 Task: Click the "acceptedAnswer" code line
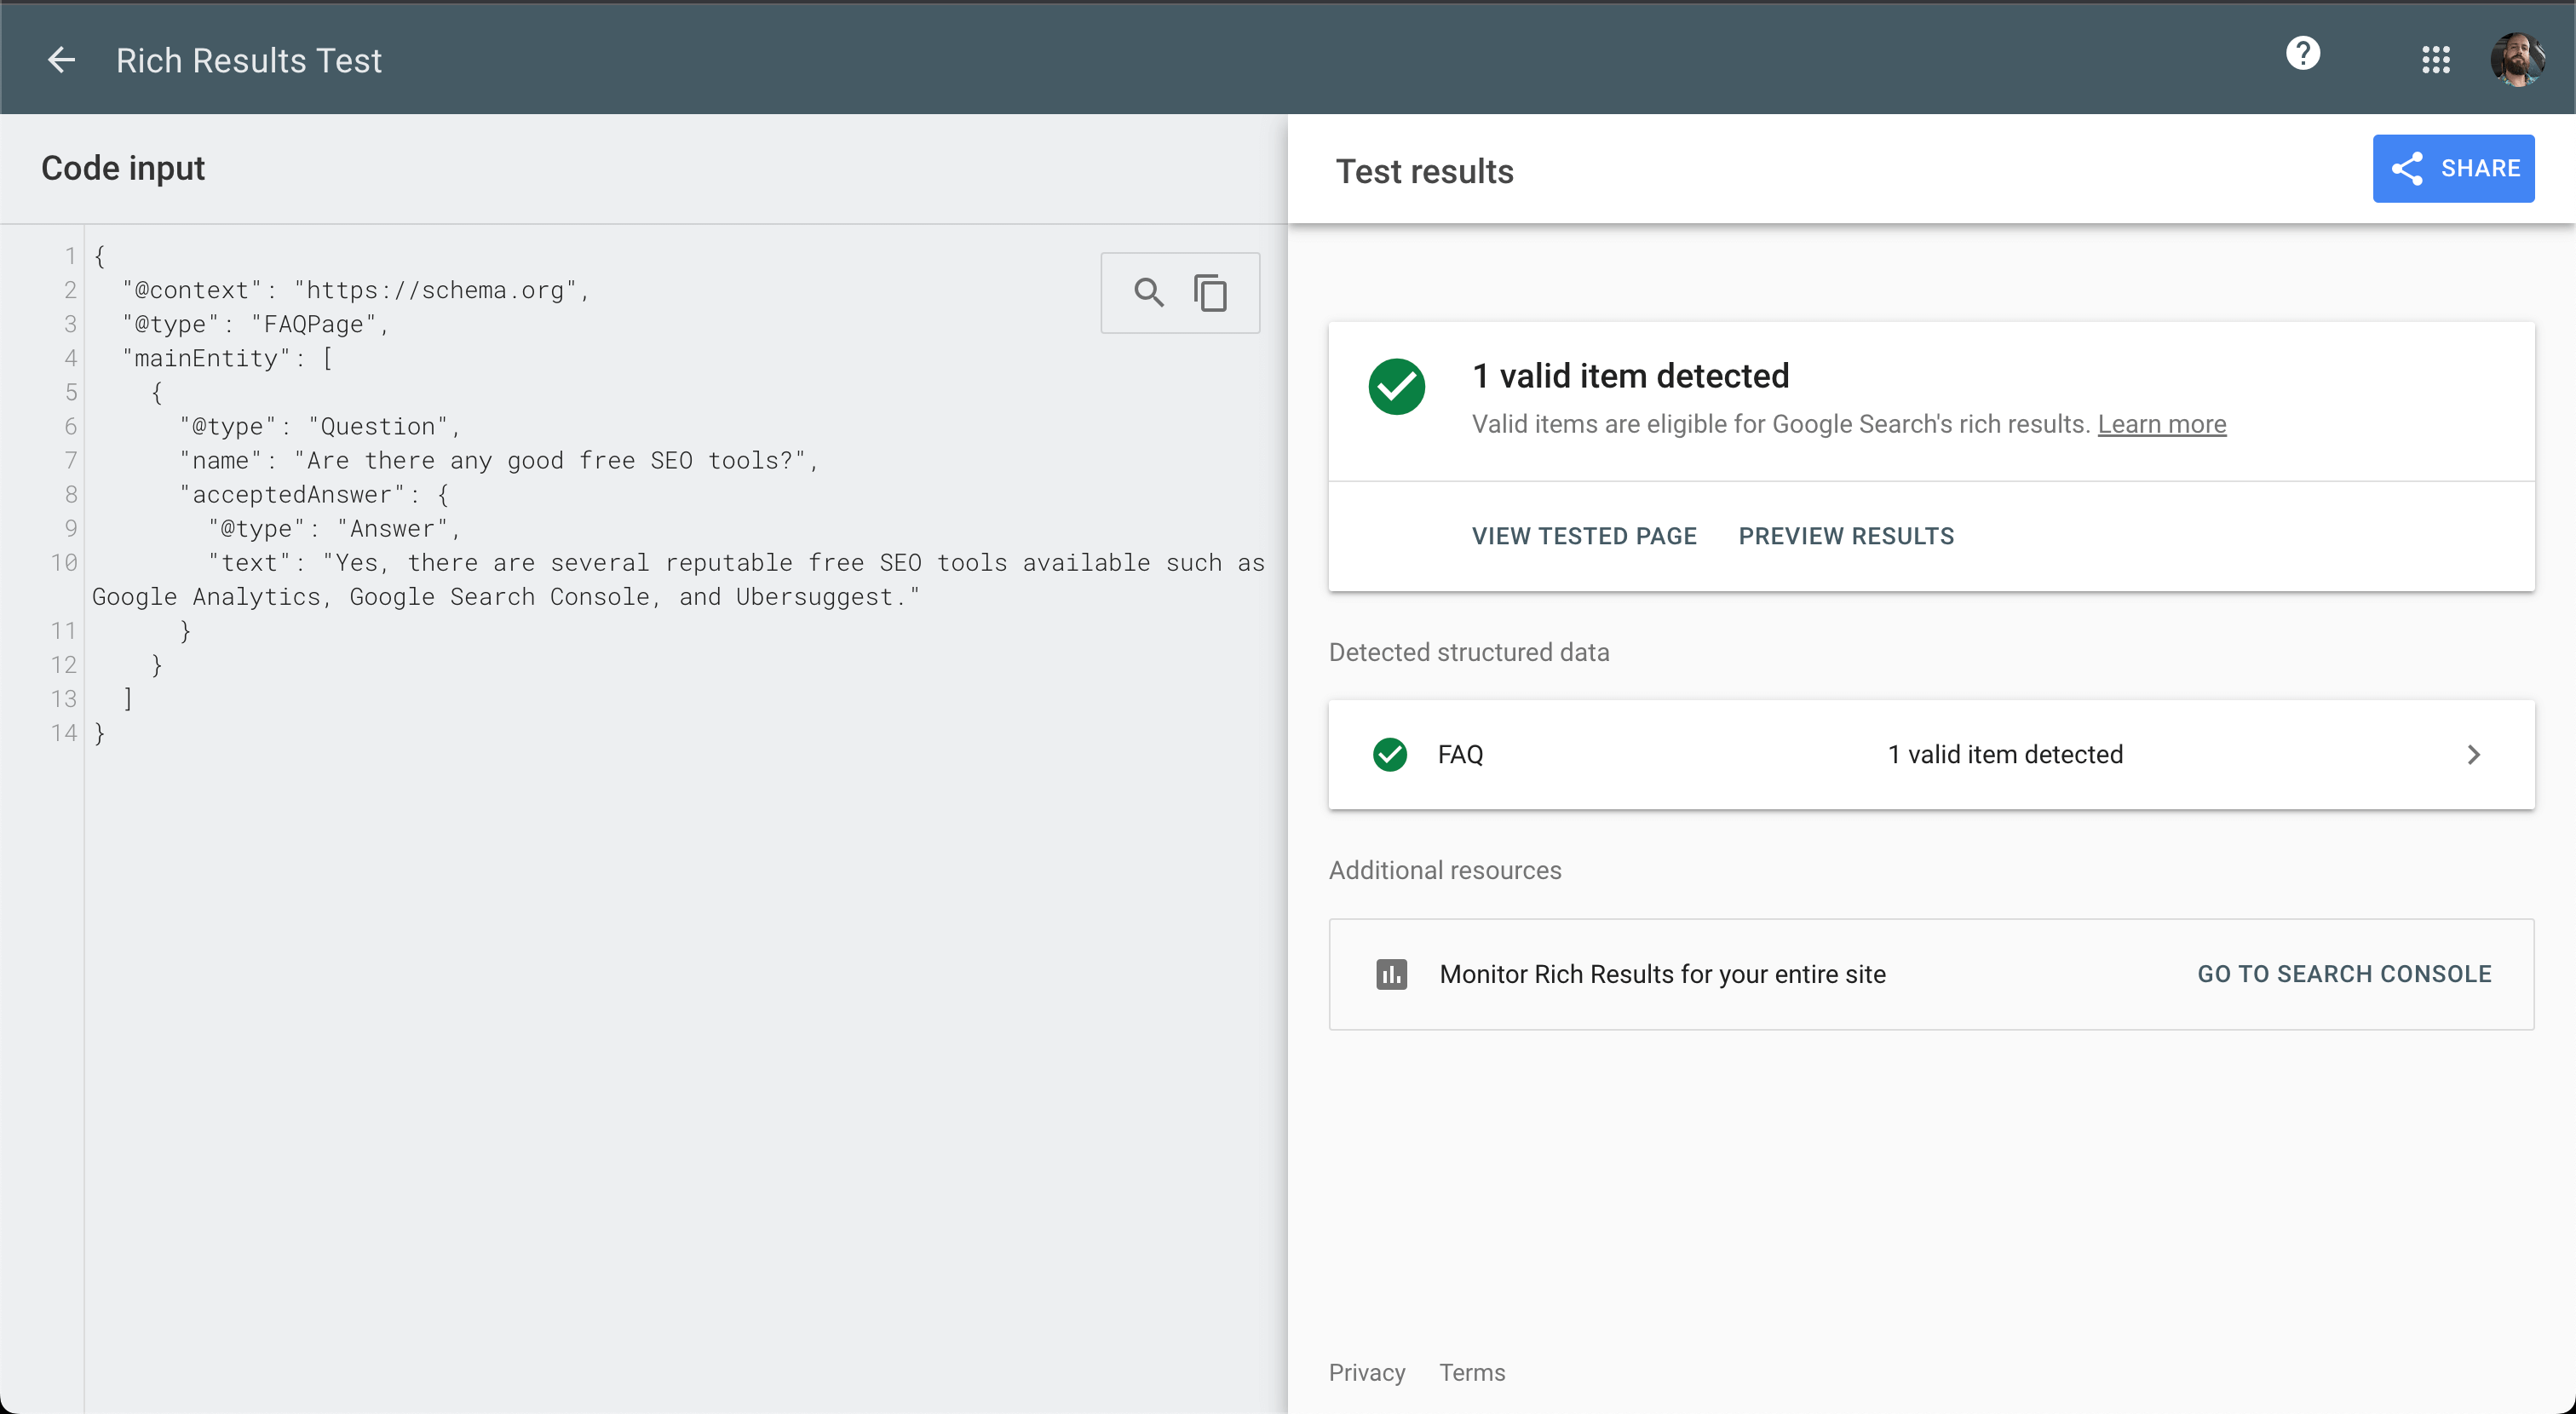tap(315, 494)
